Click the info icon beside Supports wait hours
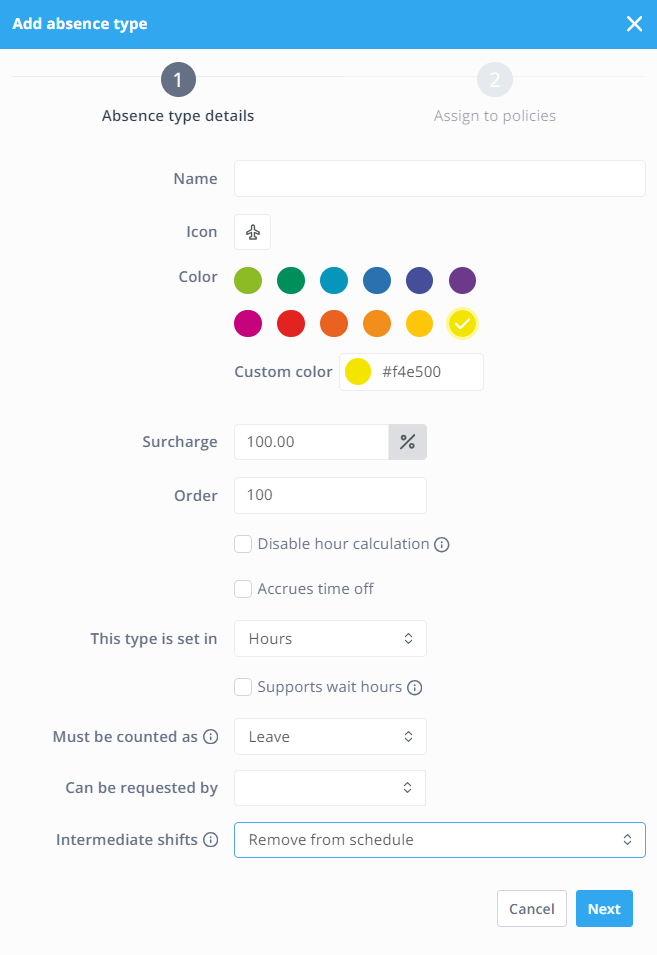 pyautogui.click(x=414, y=687)
